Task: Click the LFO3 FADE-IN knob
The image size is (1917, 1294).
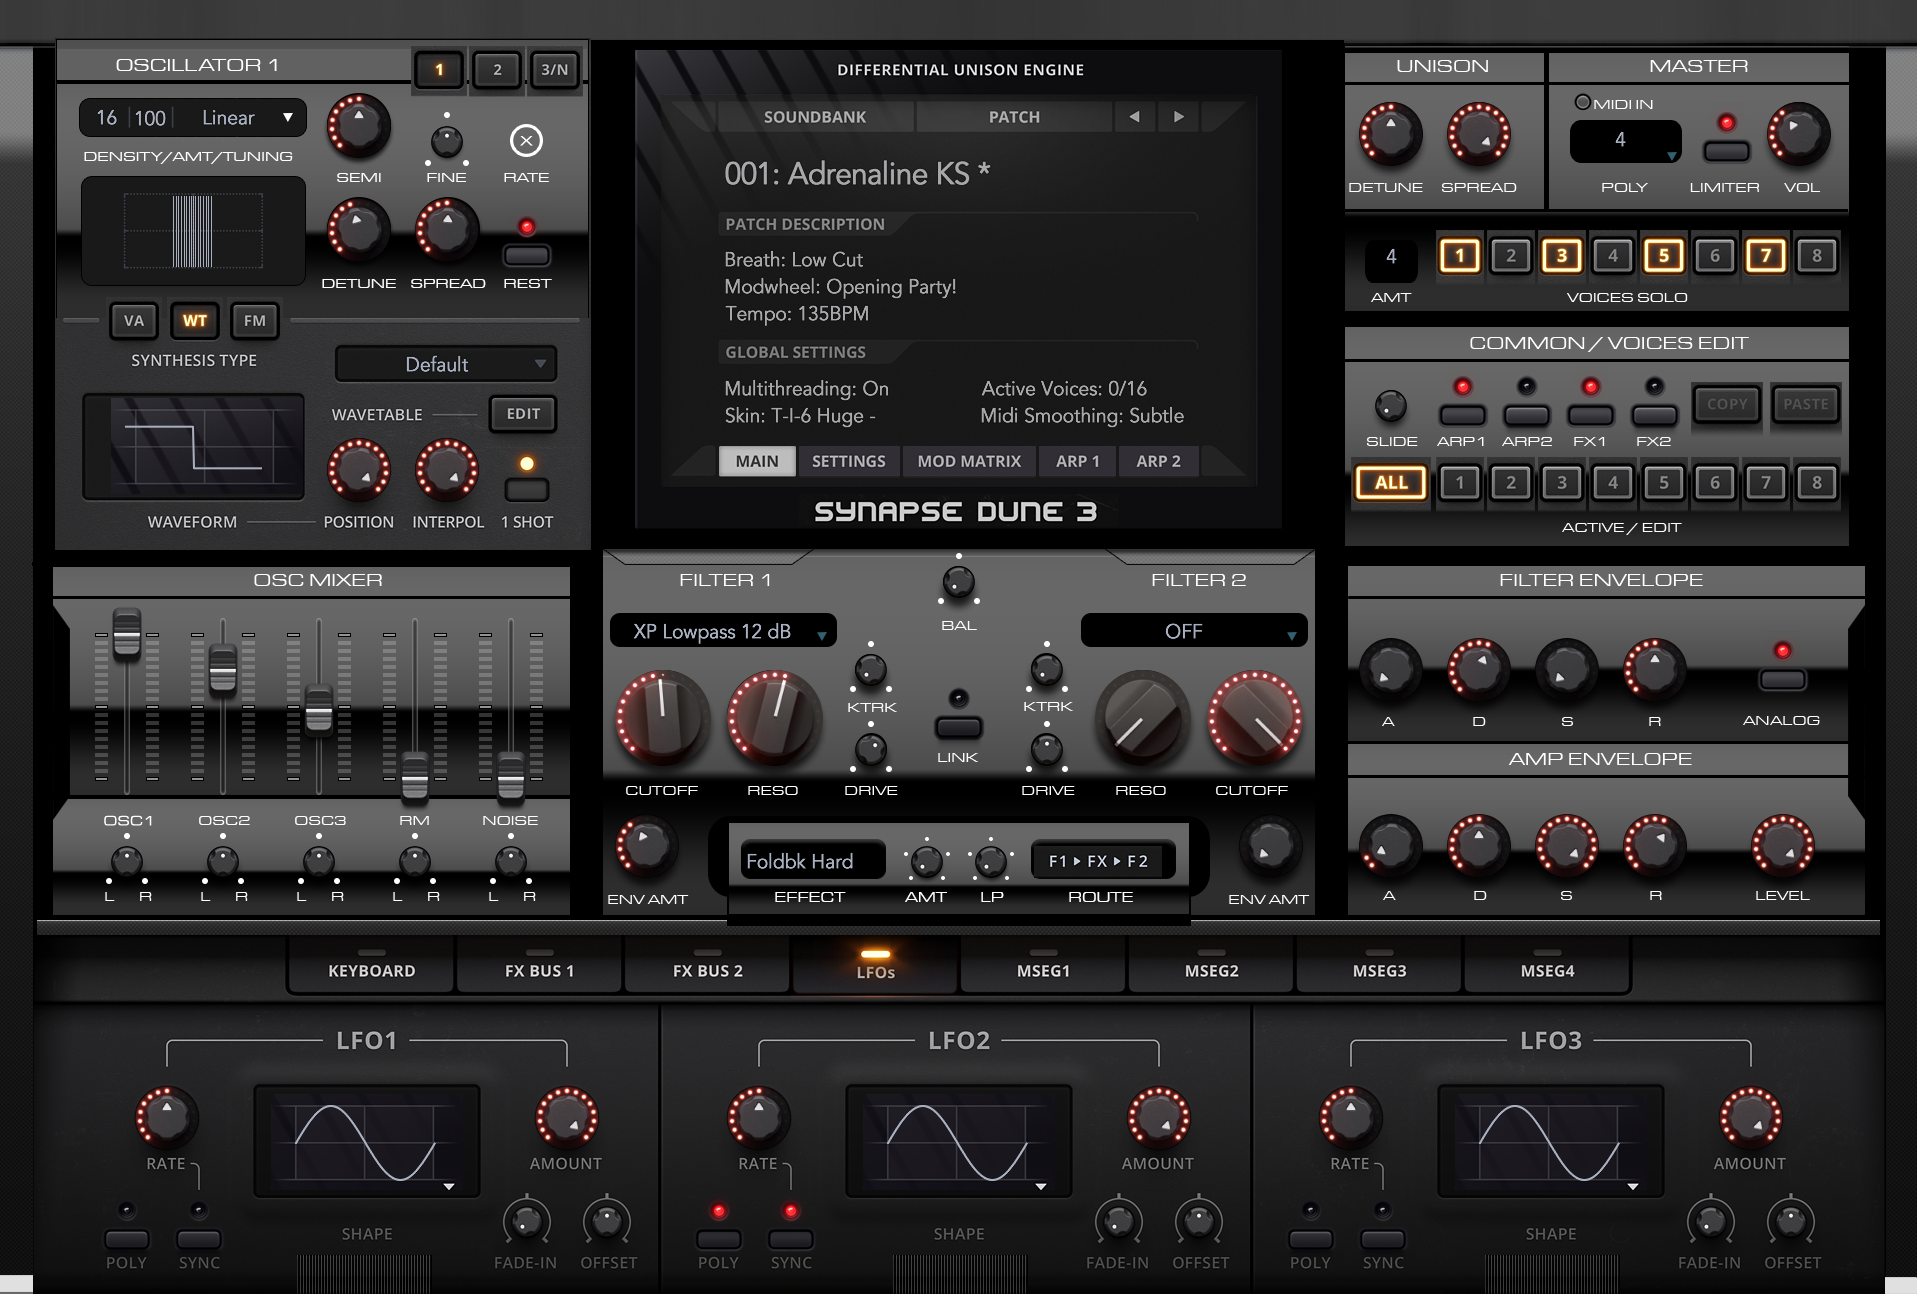Action: coord(1710,1221)
